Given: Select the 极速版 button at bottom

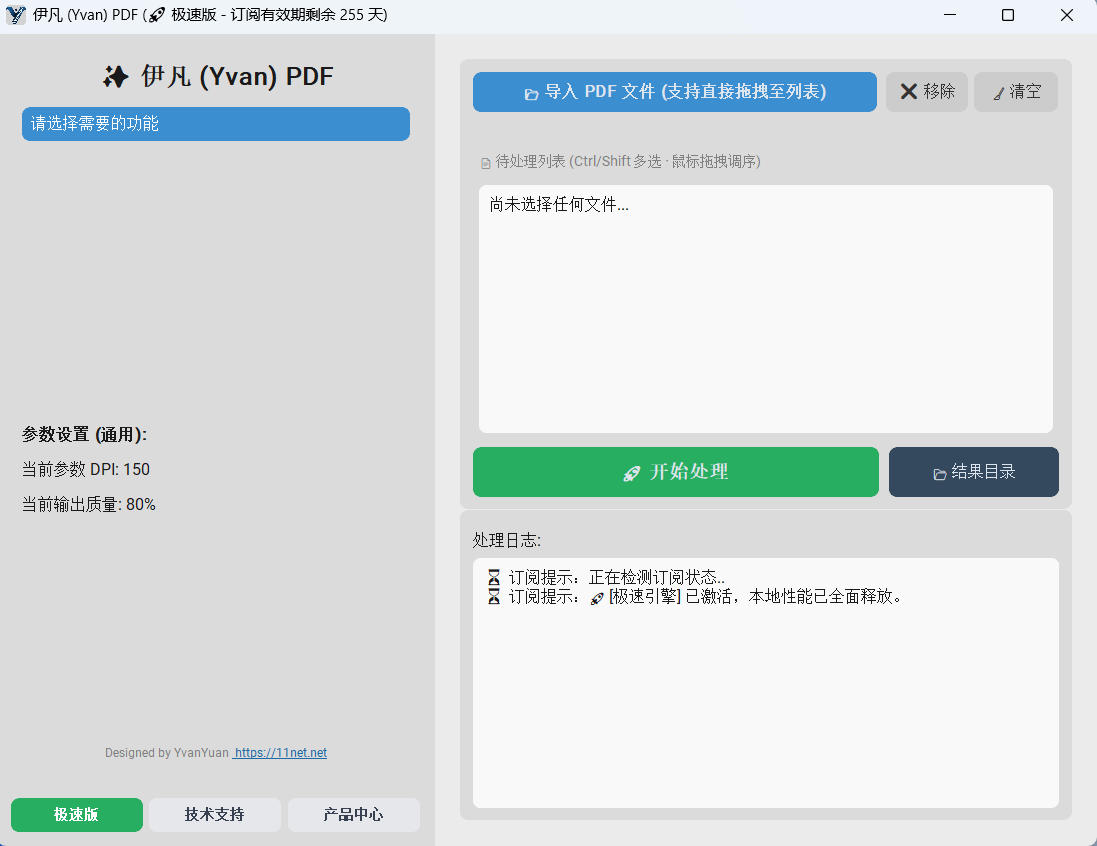Looking at the screenshot, I should pos(77,815).
